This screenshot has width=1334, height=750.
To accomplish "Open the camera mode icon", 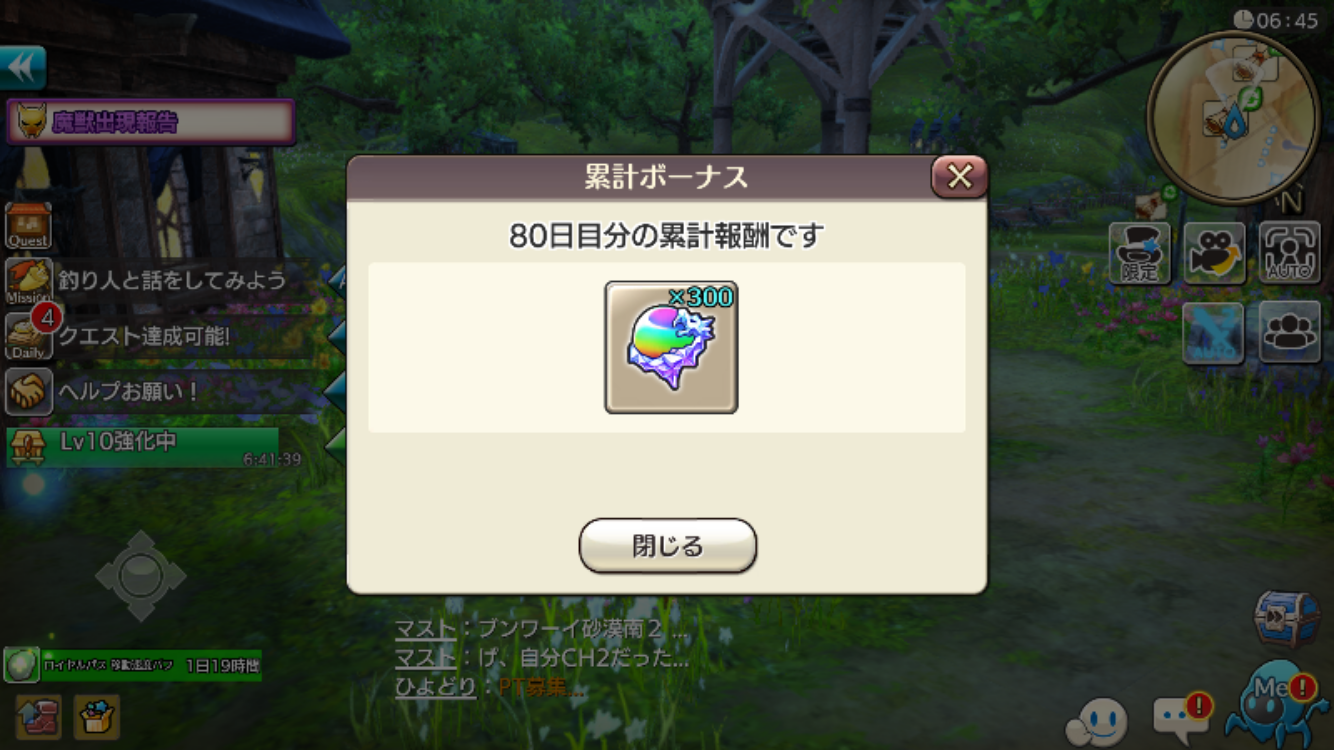I will click(1215, 253).
